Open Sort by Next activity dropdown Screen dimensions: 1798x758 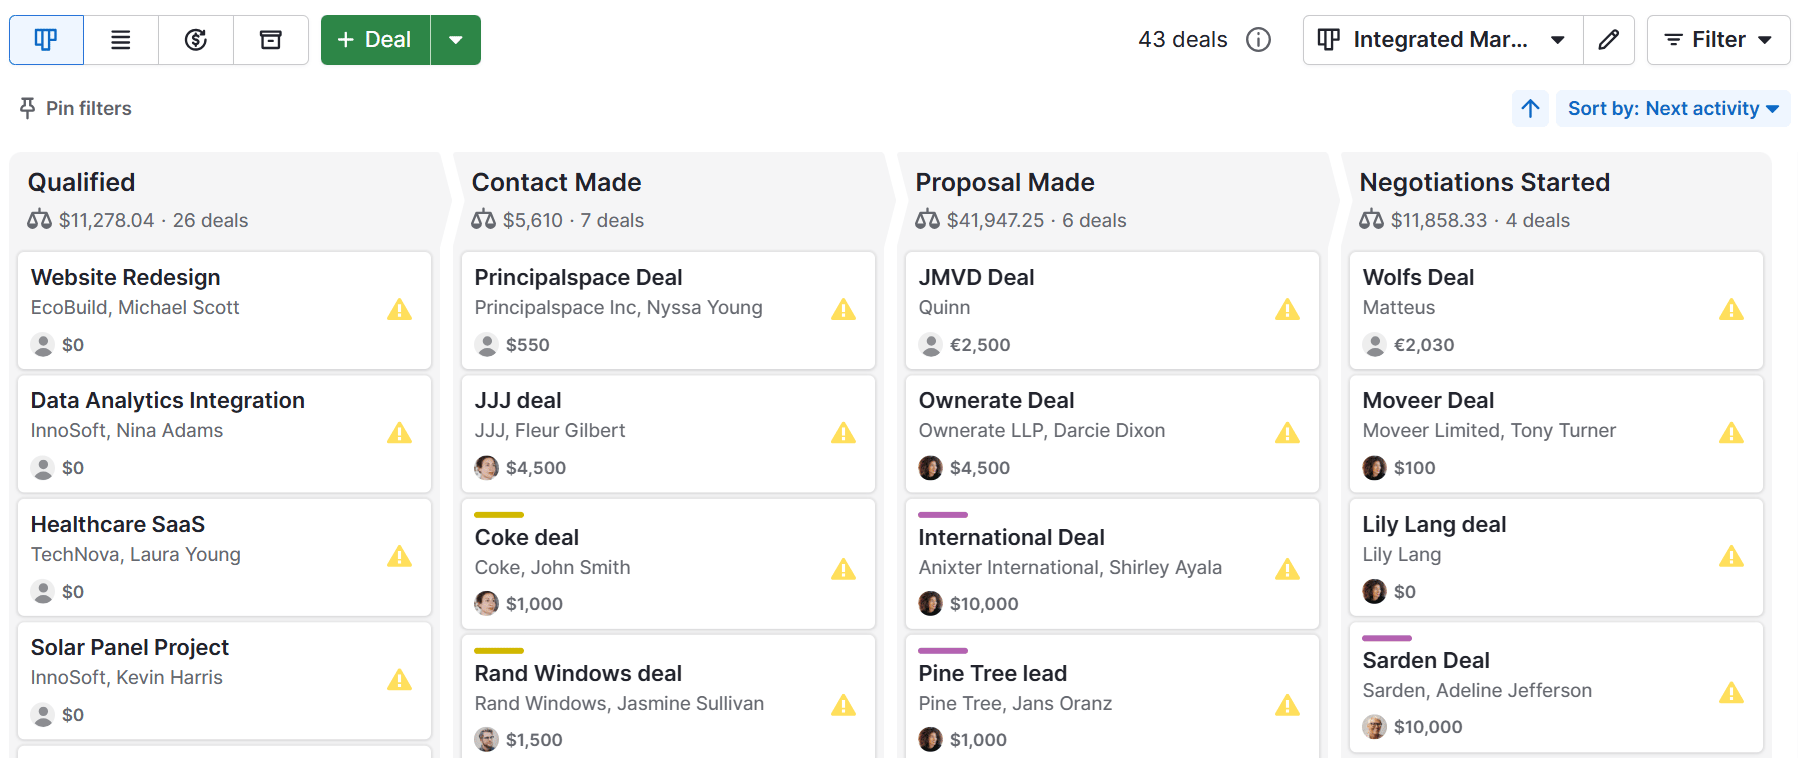[1673, 108]
